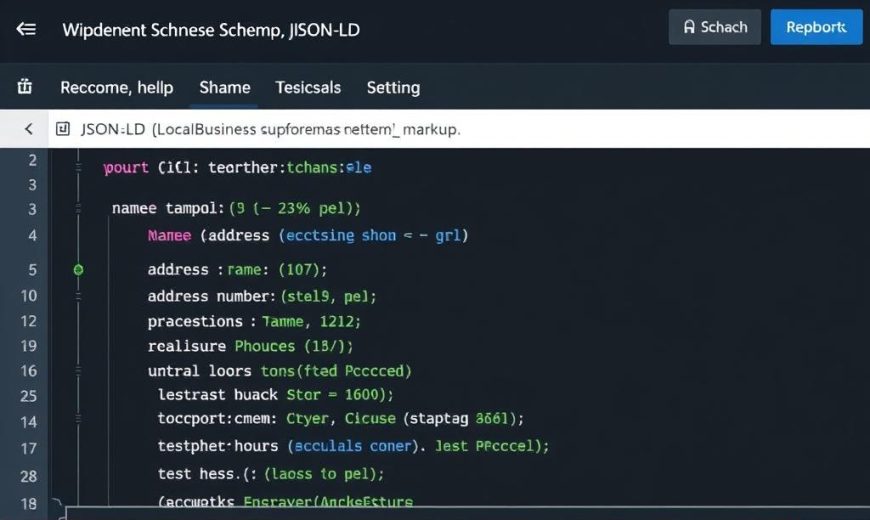870x520 pixels.
Task: Click the back arrow menu icon
Action: 26,29
